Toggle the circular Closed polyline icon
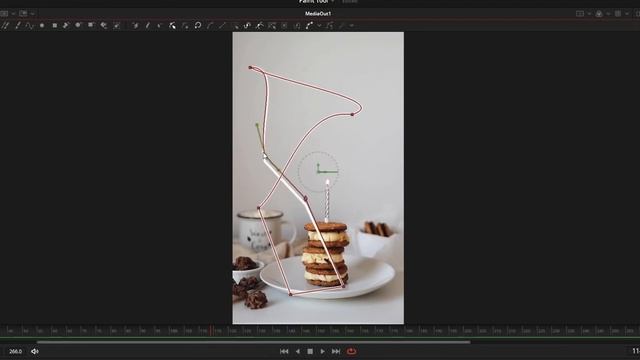Image resolution: width=640 pixels, height=360 pixels. pyautogui.click(x=198, y=25)
